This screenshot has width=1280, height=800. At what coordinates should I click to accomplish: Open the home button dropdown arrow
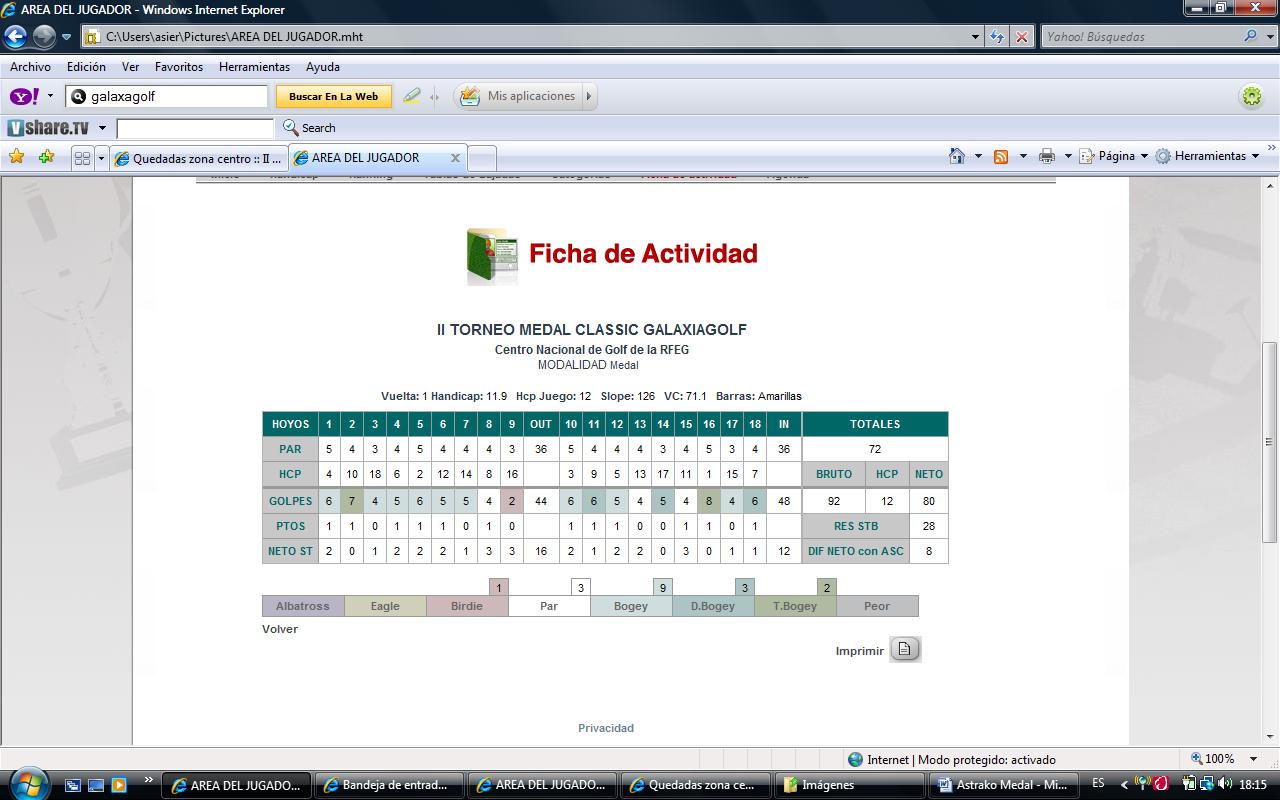[977, 156]
